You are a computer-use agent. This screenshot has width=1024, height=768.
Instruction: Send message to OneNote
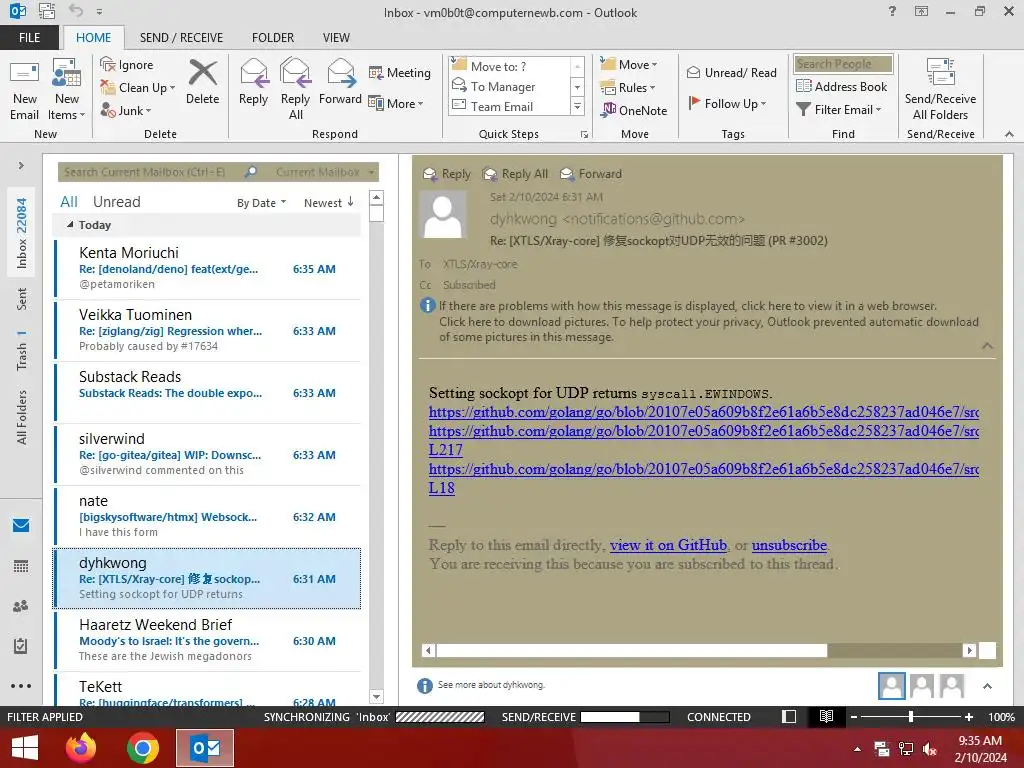634,110
